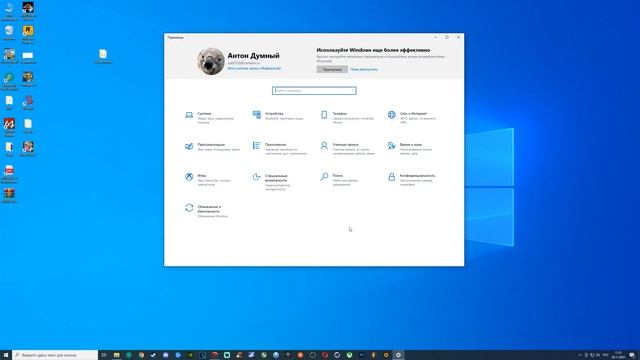Click the taskbar clock and date

618,355
